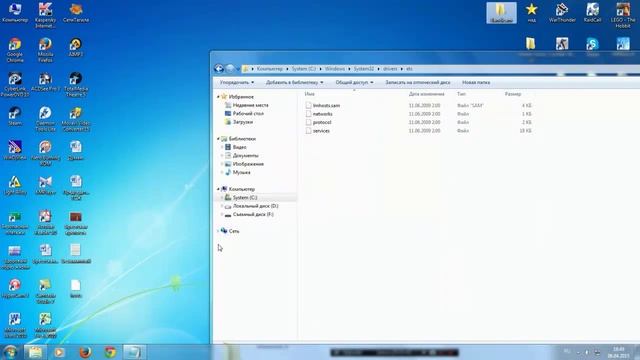
Task: Open Microsoft Word desktop shortcut
Action: click(x=15, y=325)
